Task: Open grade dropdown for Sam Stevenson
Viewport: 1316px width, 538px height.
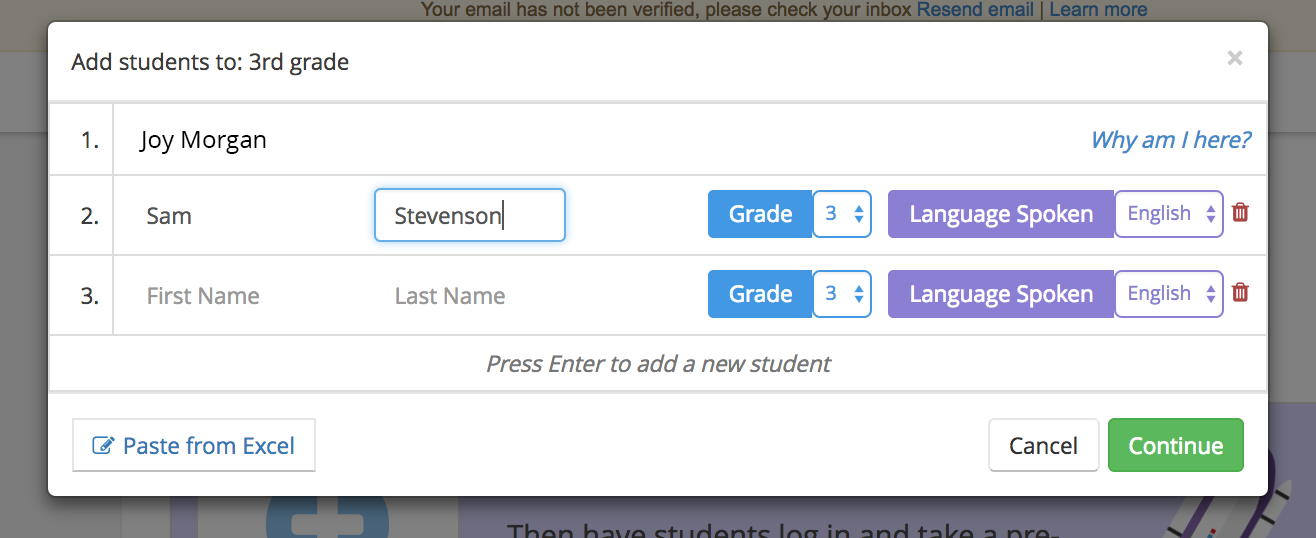Action: click(842, 214)
